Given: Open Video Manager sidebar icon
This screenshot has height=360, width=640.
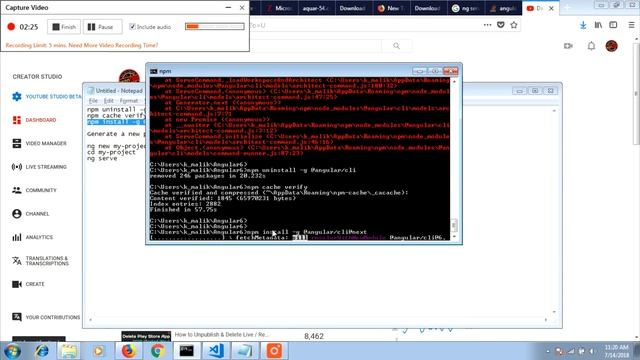Looking at the screenshot, I should pos(17,143).
